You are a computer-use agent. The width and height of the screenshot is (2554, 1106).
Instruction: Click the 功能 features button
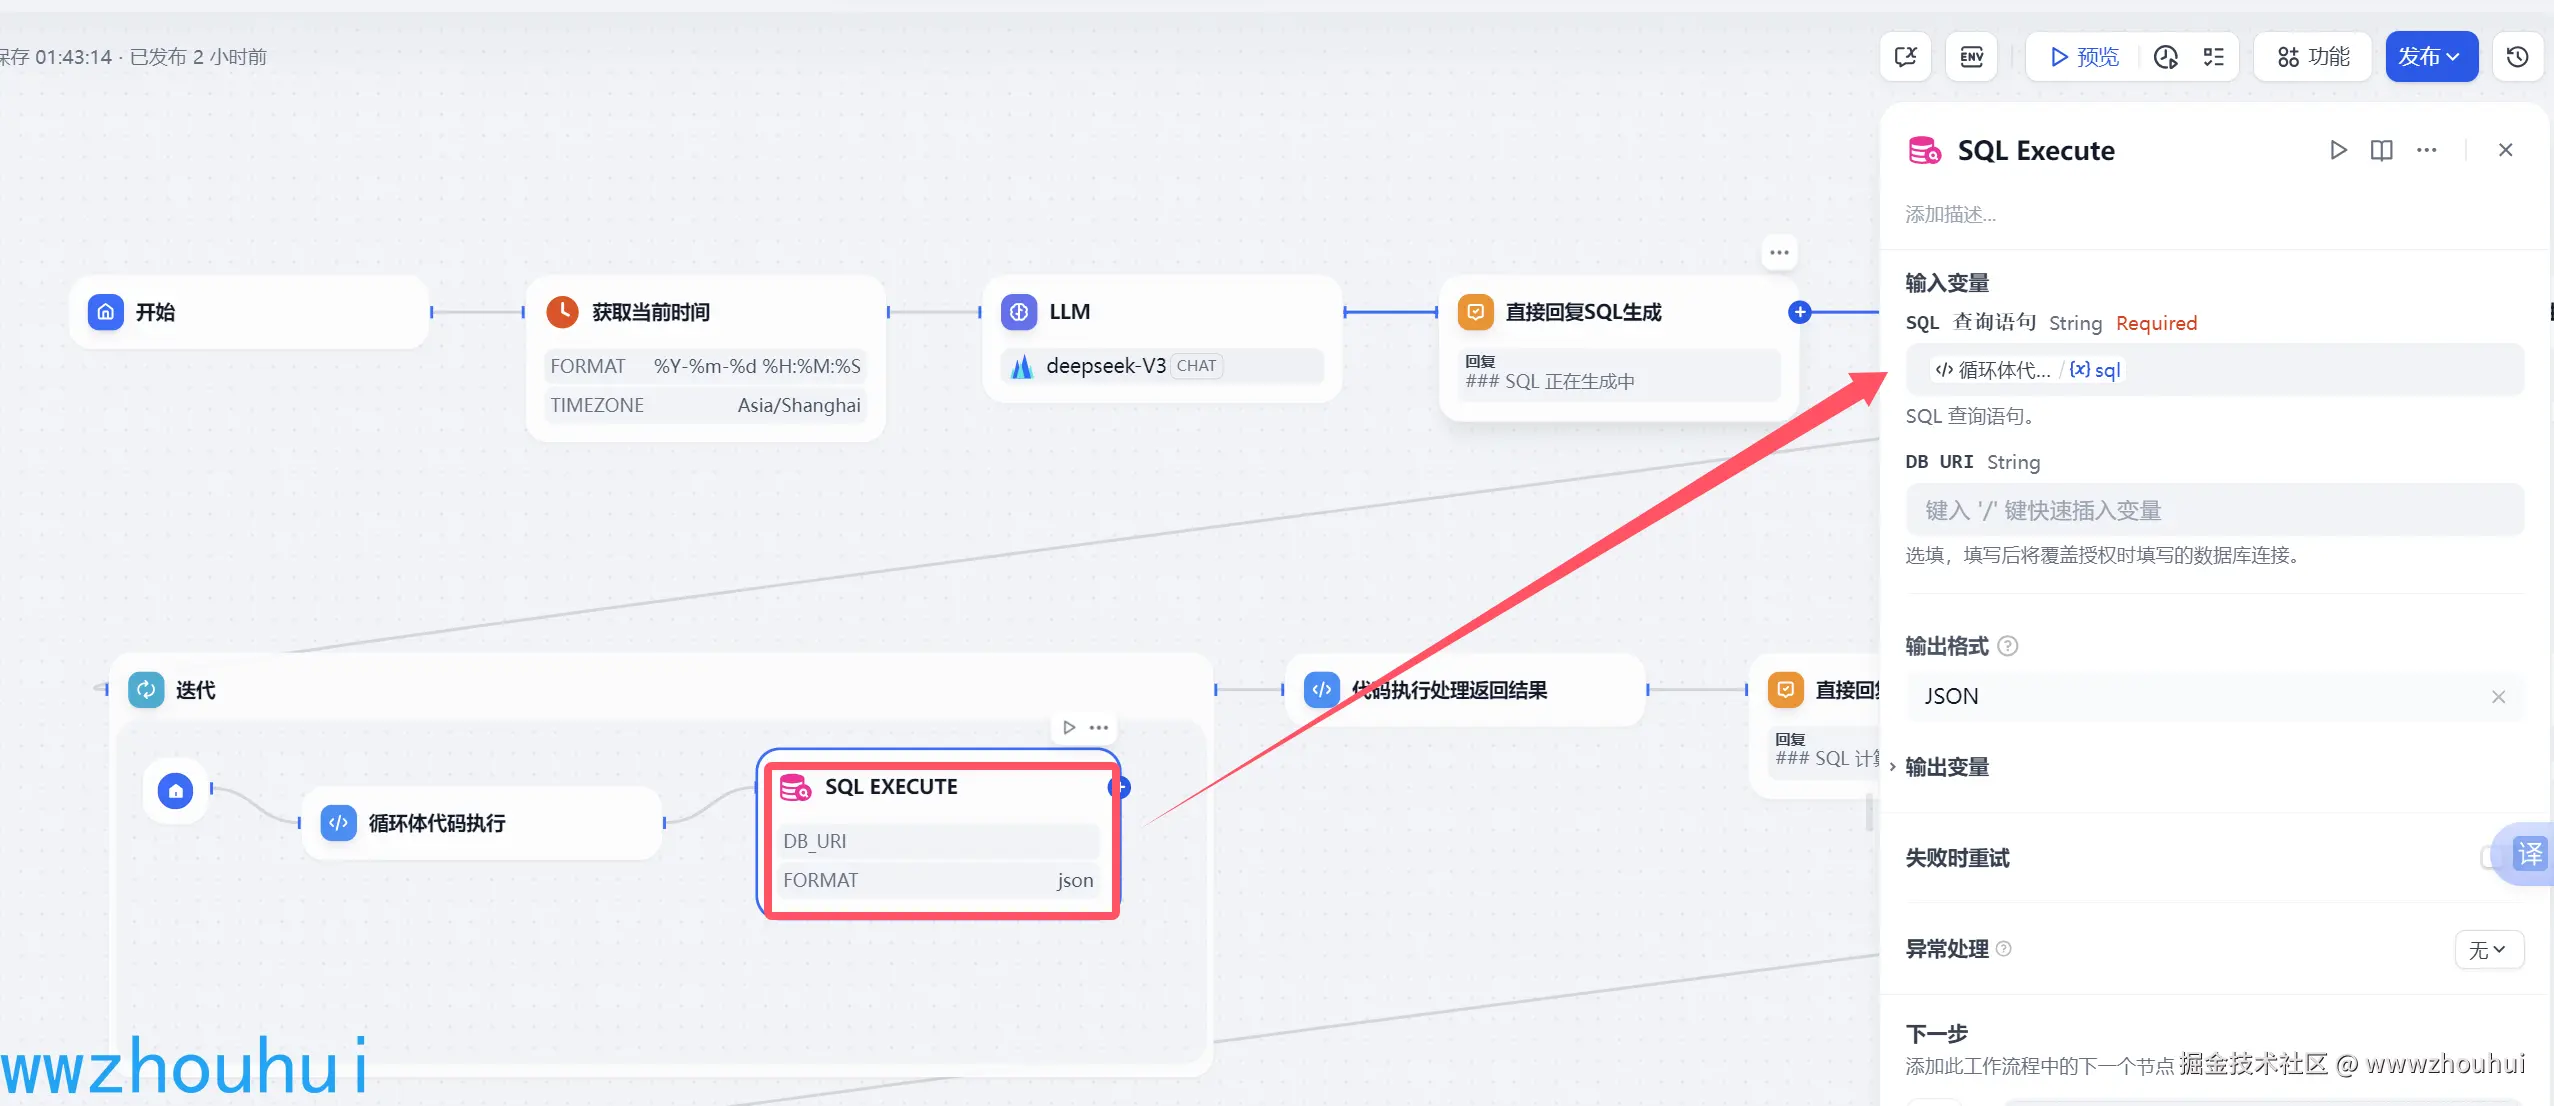tap(2313, 57)
